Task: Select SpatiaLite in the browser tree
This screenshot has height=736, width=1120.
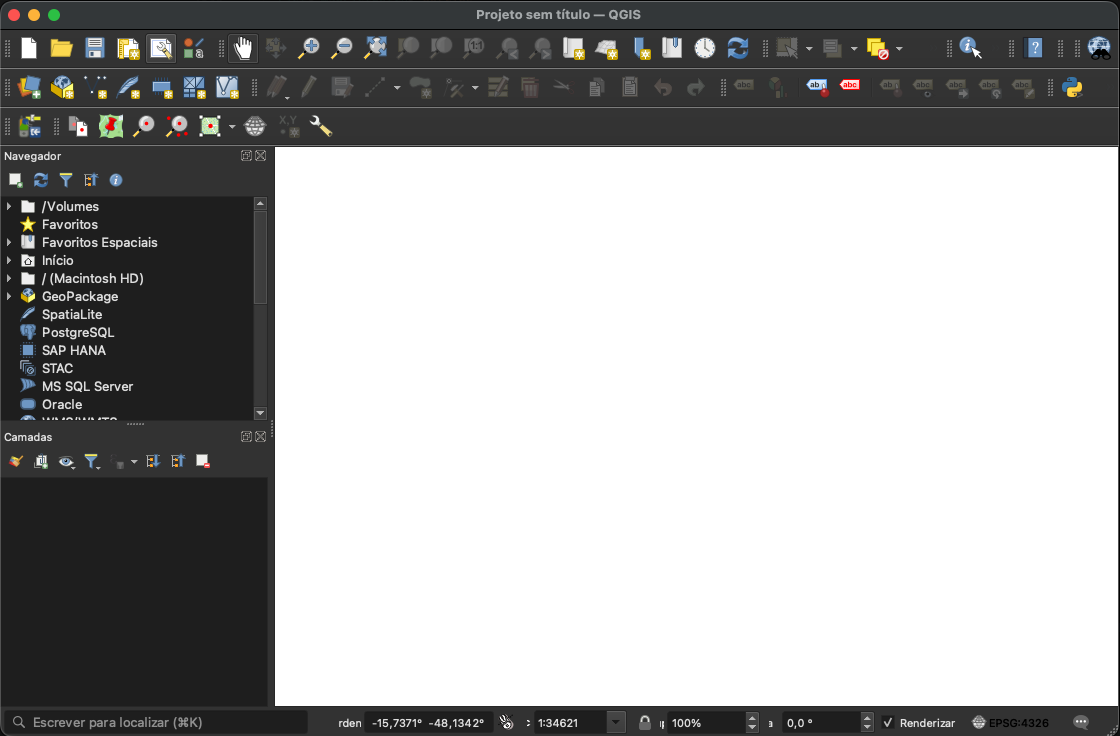Action: [x=71, y=314]
